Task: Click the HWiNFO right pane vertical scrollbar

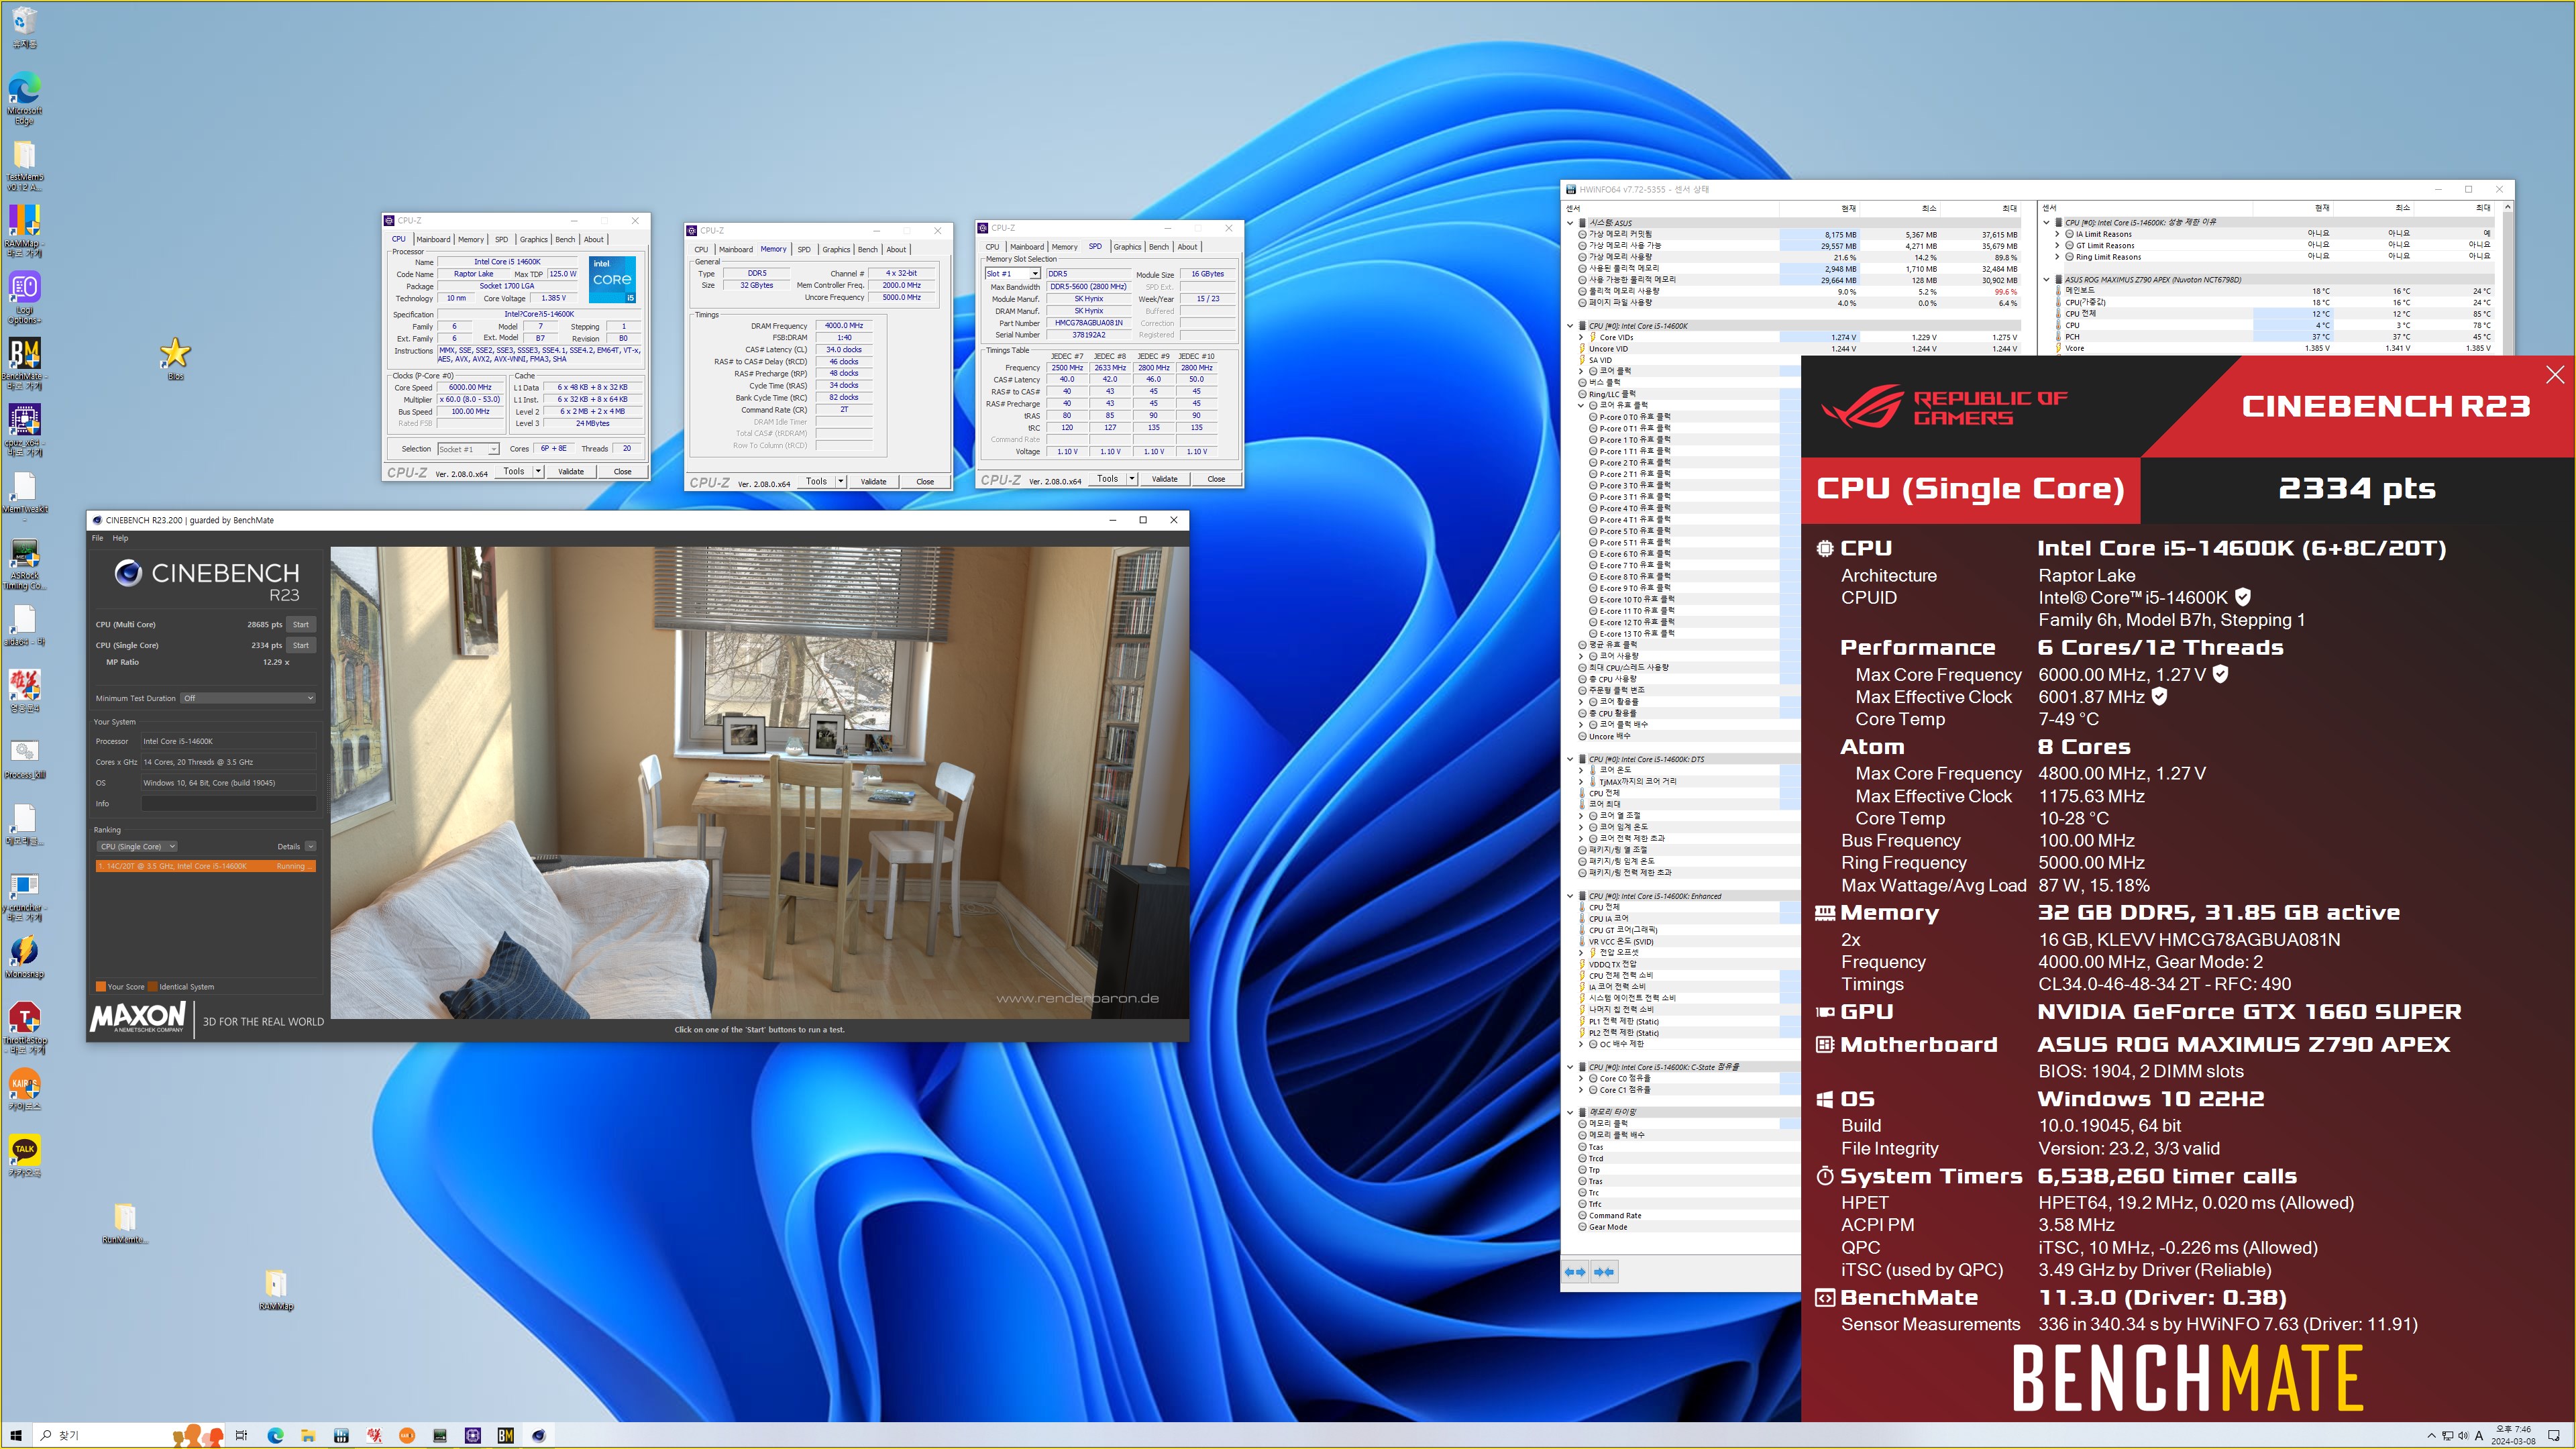Action: (2507, 278)
